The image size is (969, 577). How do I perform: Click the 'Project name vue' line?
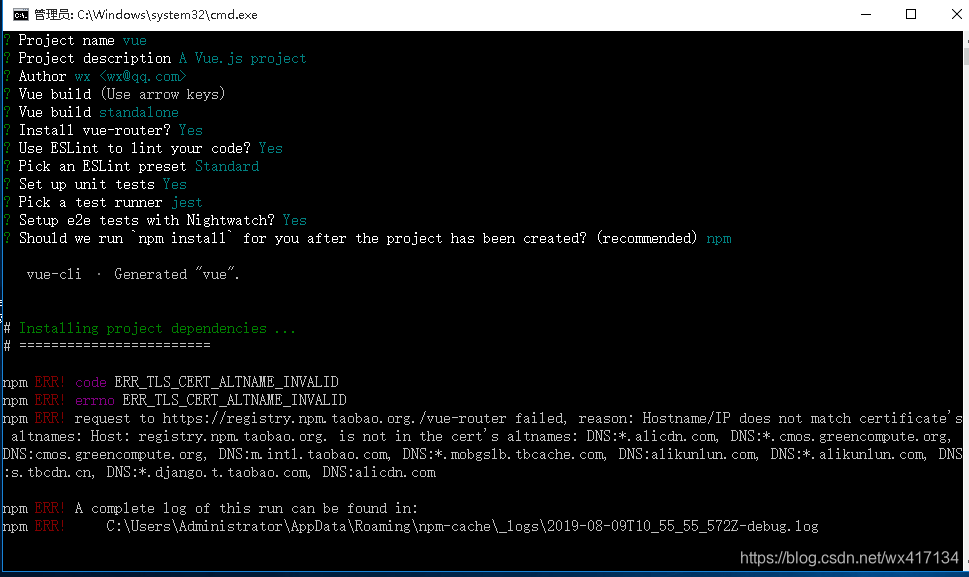[x=82, y=40]
